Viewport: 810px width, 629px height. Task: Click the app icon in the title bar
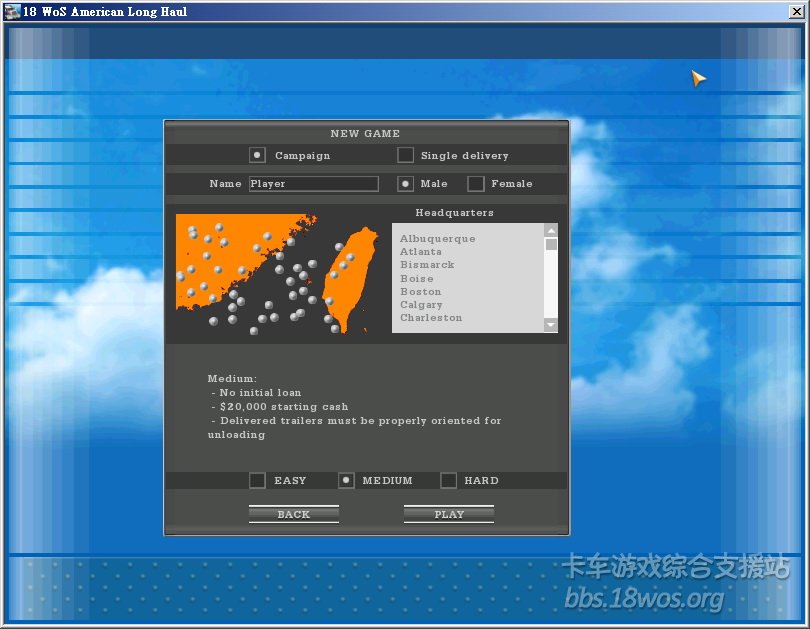coord(12,11)
